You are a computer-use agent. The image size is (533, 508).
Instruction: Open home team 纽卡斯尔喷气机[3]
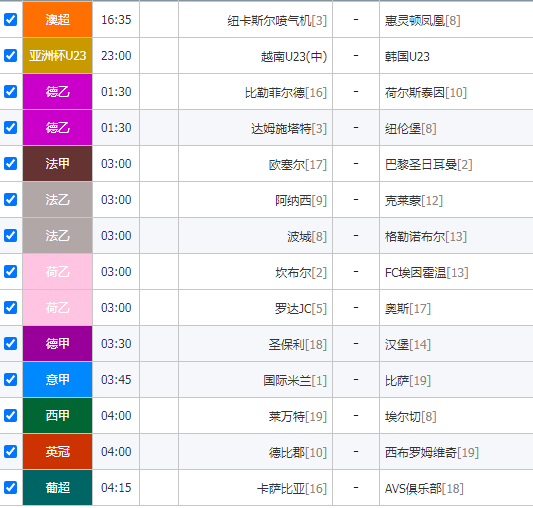(277, 21)
